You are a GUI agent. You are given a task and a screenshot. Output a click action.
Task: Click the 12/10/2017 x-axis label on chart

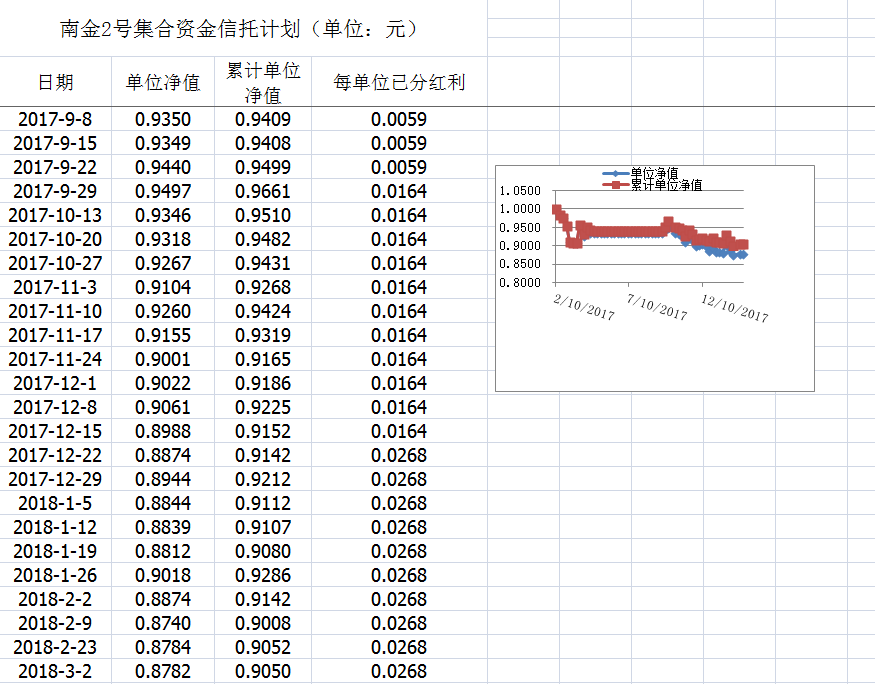(x=734, y=307)
